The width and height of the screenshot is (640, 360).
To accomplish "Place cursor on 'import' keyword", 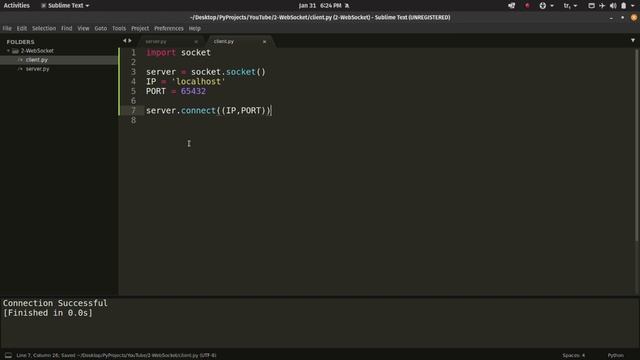I will pos(161,53).
